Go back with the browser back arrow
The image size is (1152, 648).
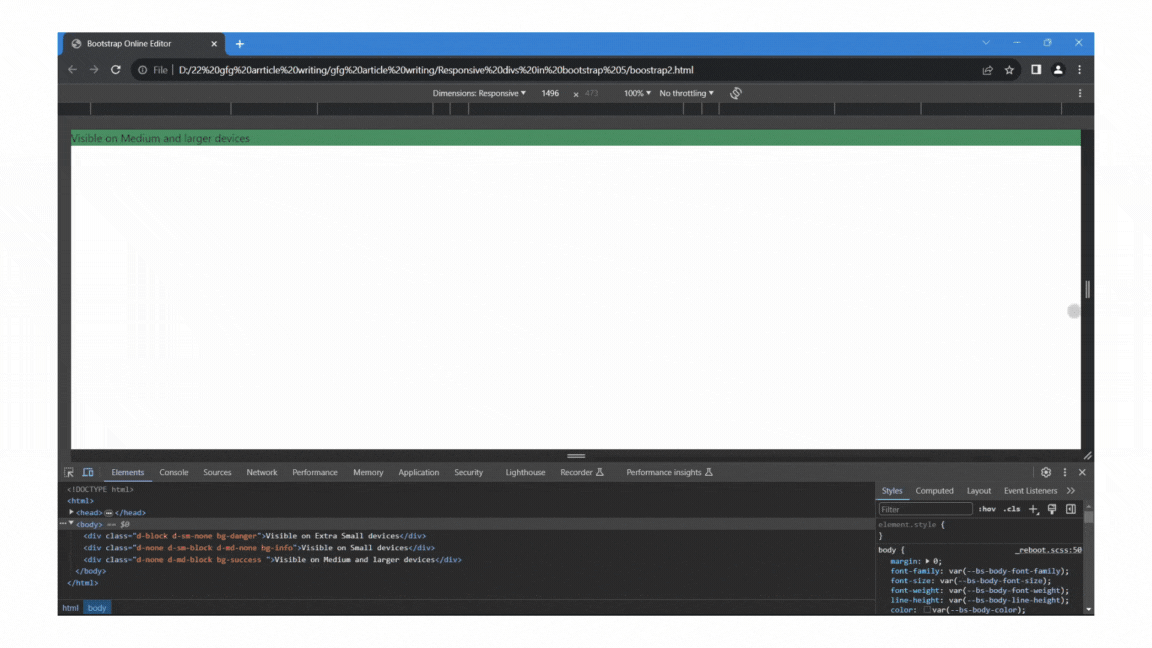pyautogui.click(x=72, y=70)
